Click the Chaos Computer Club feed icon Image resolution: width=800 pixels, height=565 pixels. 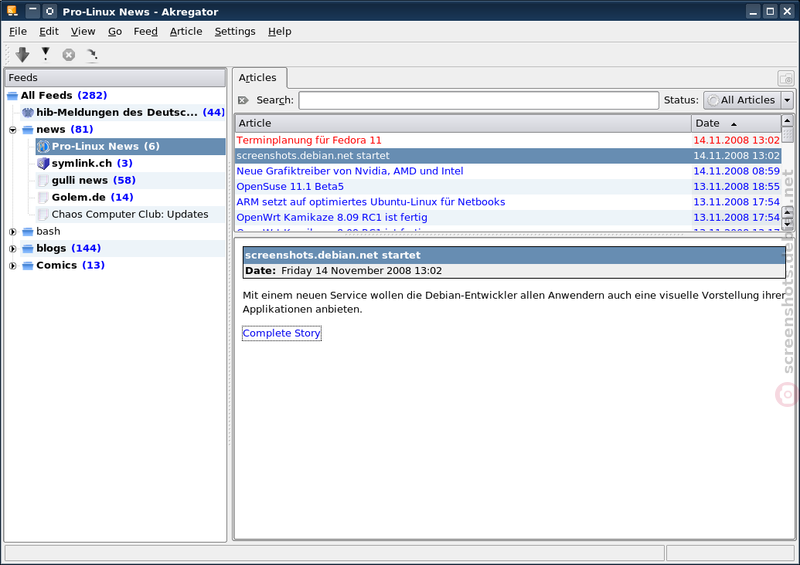pyautogui.click(x=43, y=214)
